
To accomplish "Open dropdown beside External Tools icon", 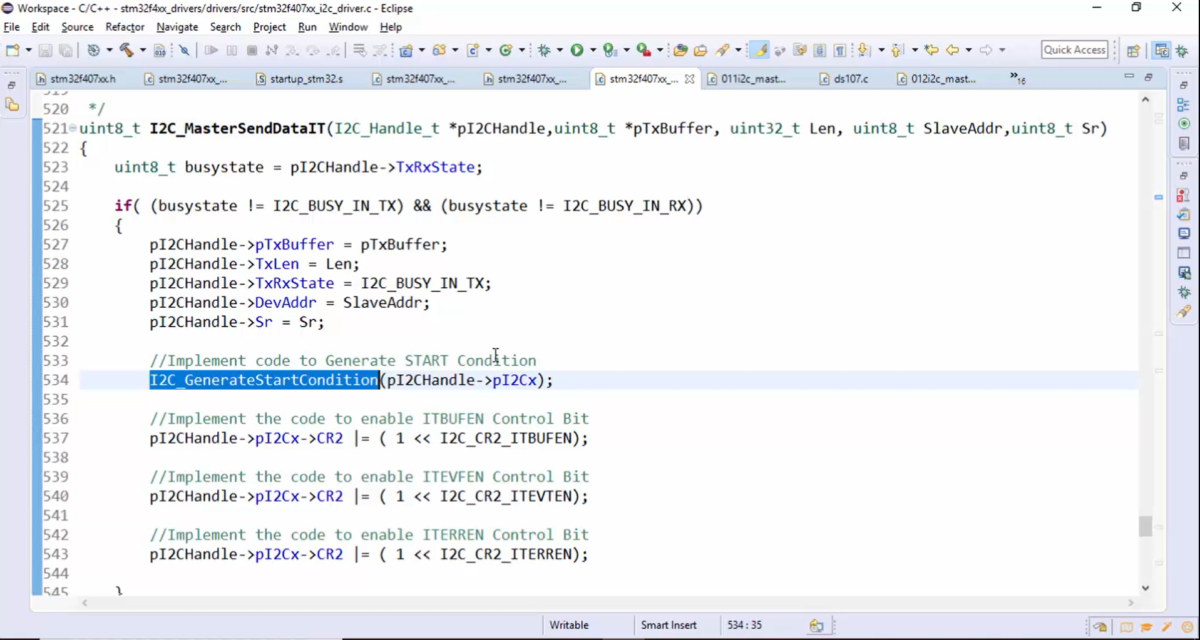I will 660,50.
